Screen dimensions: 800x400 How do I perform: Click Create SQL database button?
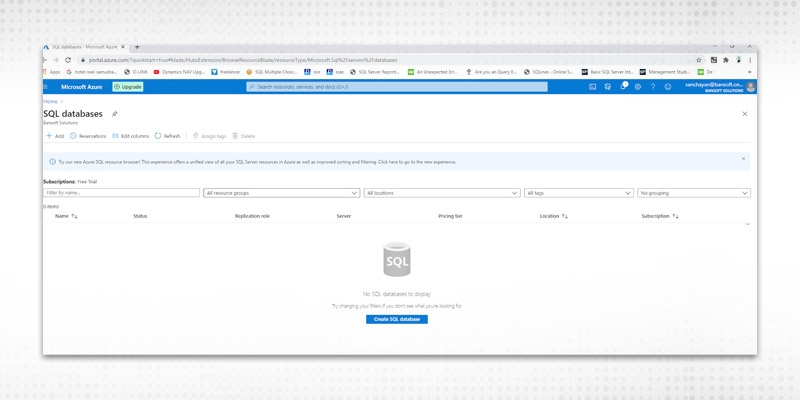[396, 319]
